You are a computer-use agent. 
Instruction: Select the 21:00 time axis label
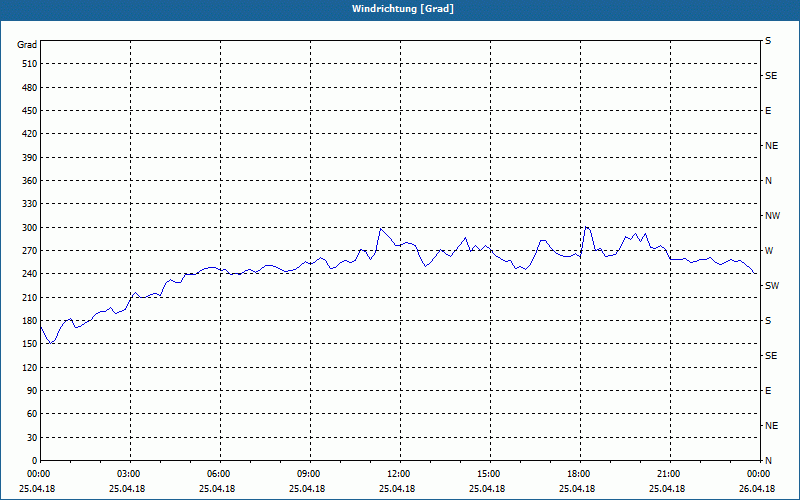[670, 473]
